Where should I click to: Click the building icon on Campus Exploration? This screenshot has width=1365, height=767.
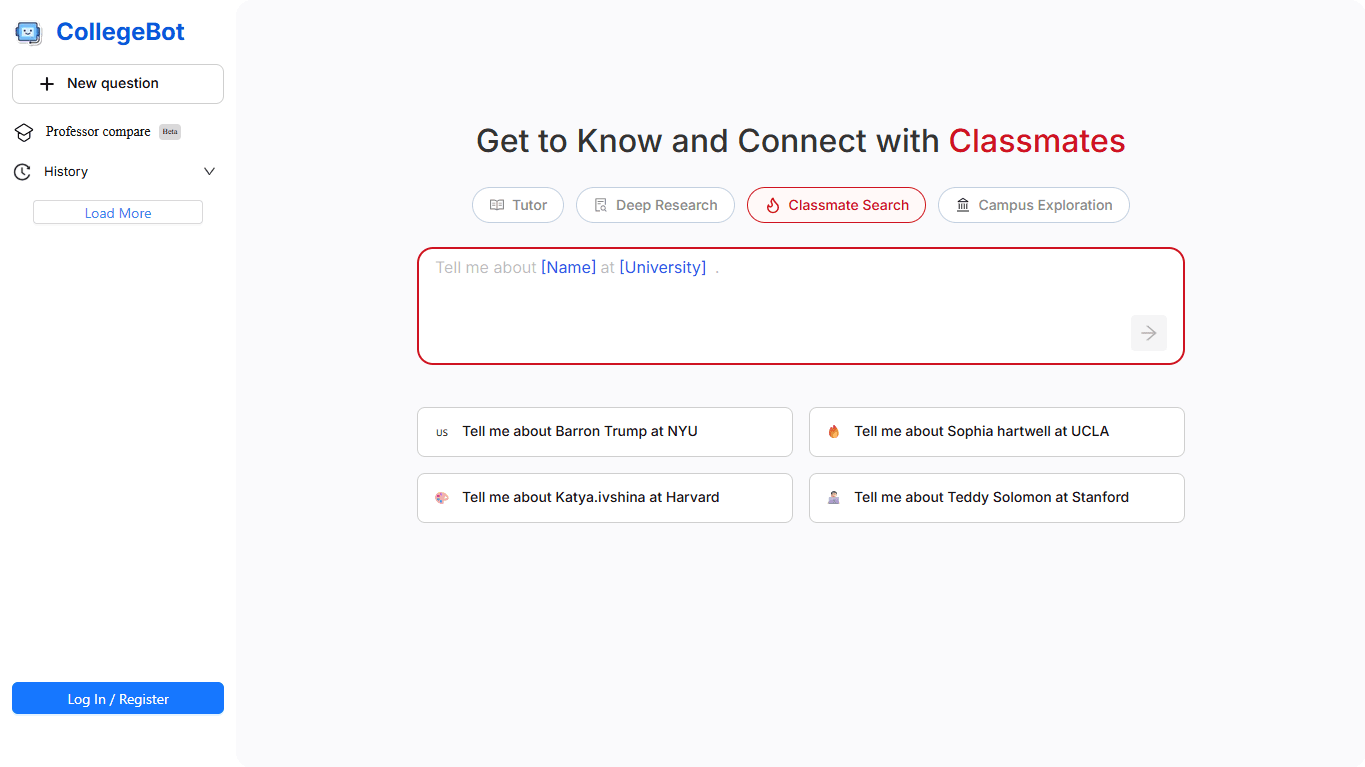click(x=963, y=206)
